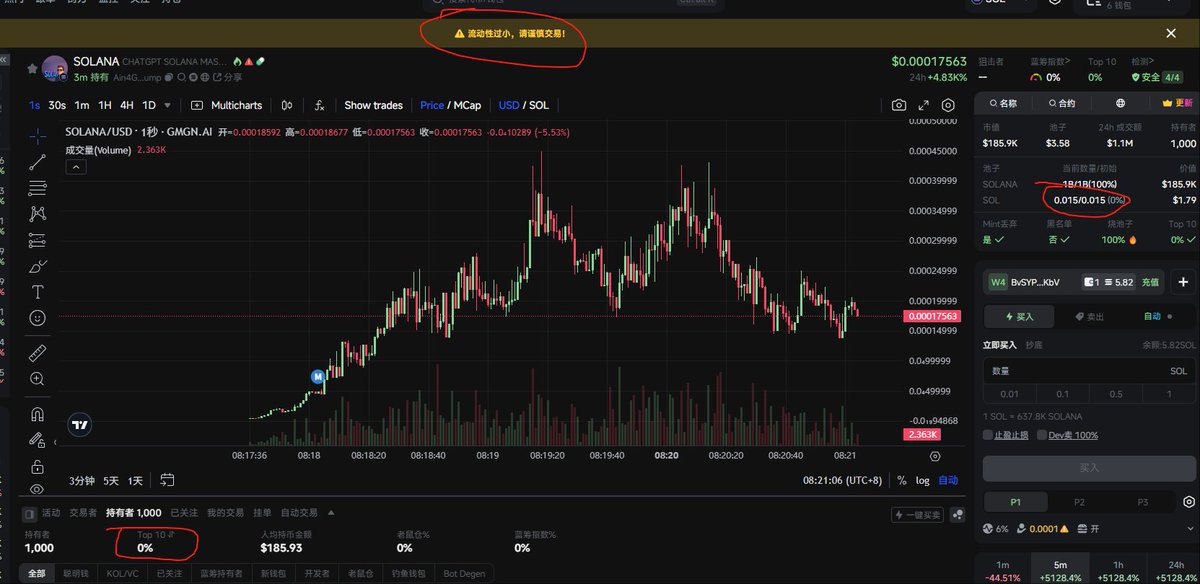Filter holders by Bot Degen

[464, 573]
